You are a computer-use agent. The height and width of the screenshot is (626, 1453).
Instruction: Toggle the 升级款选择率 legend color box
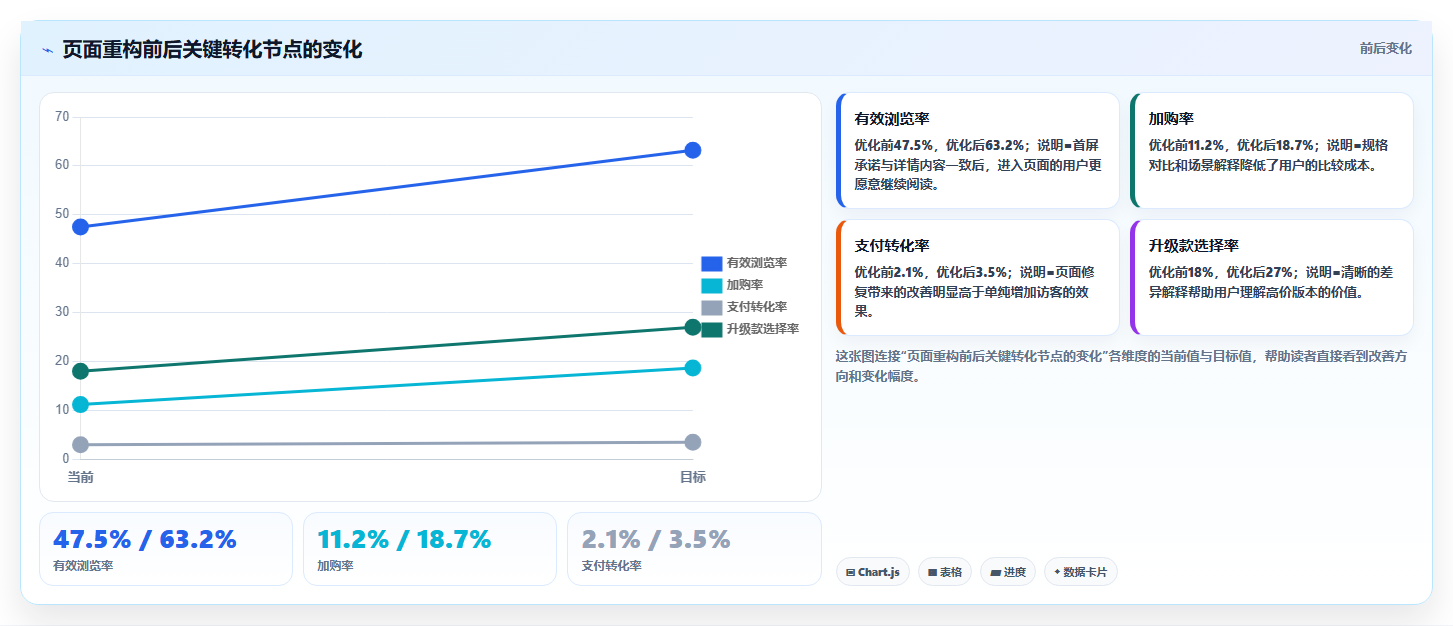coord(711,329)
